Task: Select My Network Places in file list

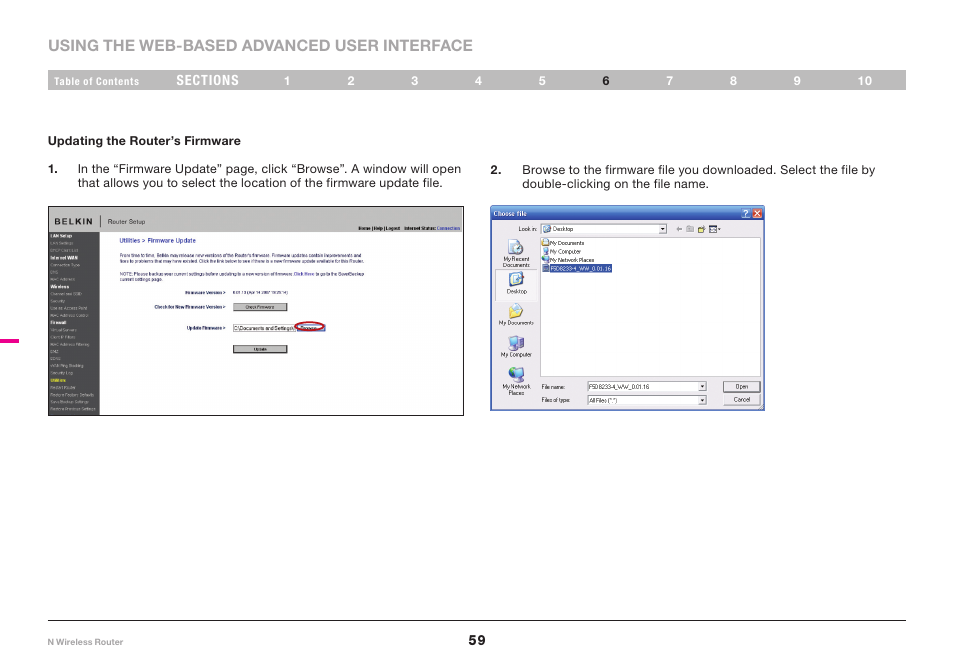Action: (568, 260)
